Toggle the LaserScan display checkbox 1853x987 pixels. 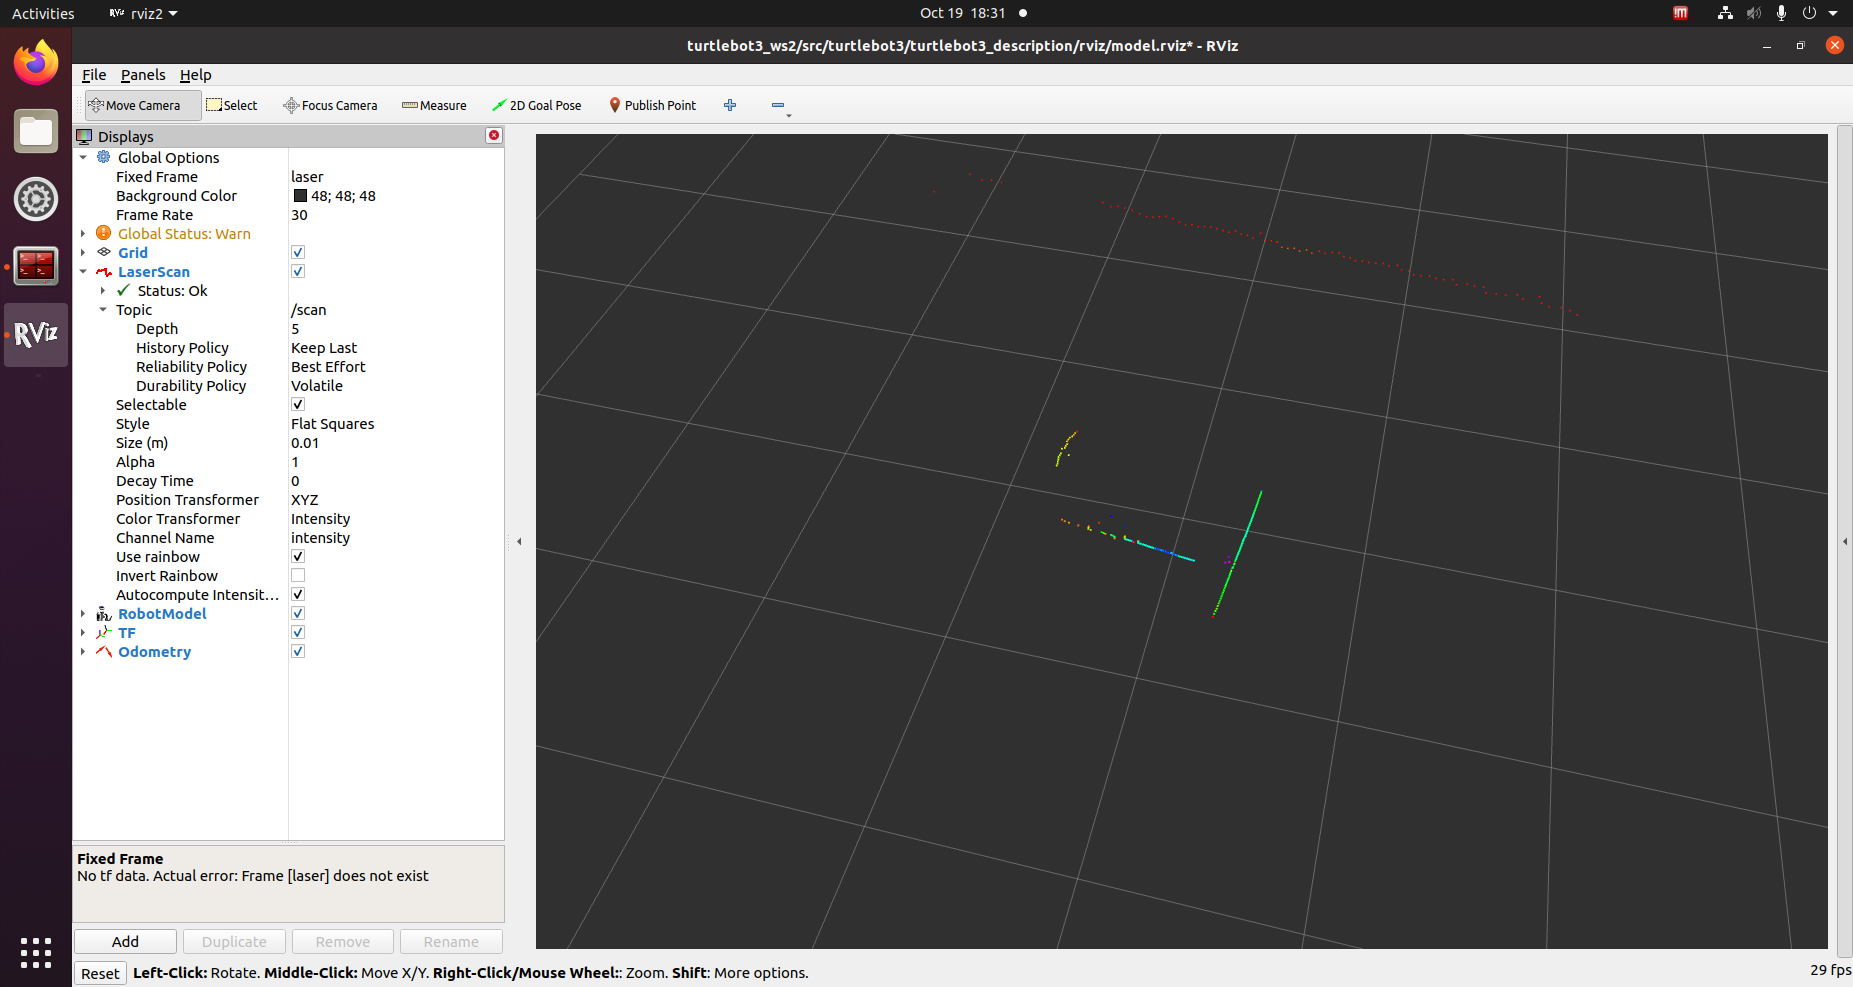coord(298,271)
